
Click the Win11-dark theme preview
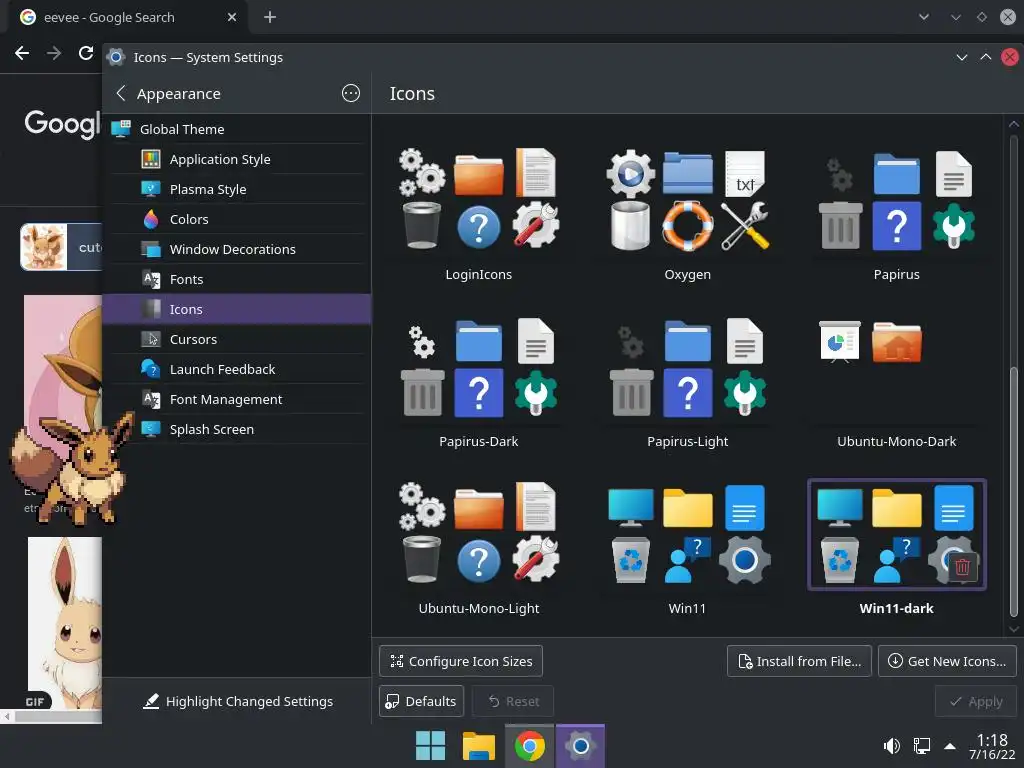pos(897,534)
